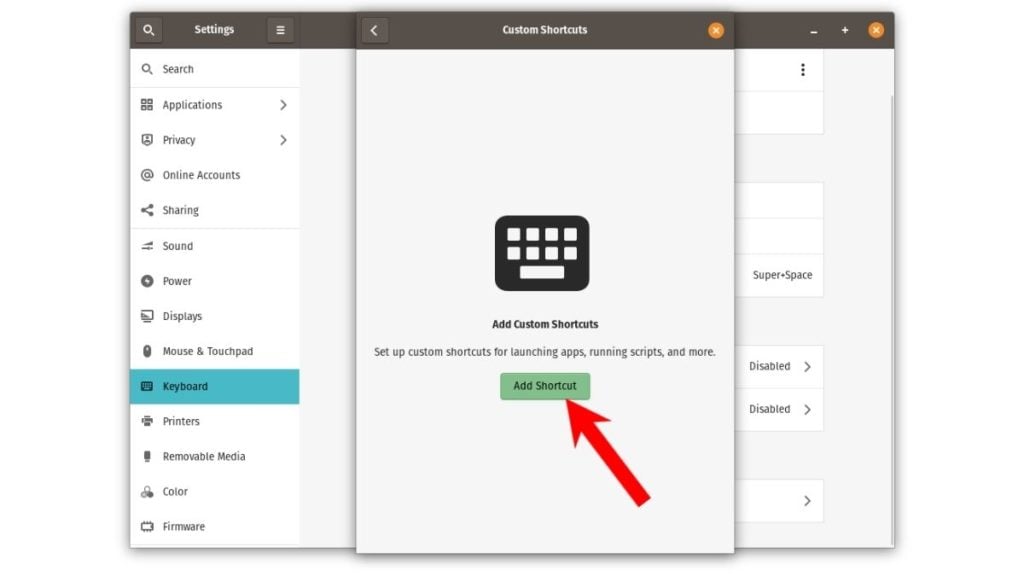This screenshot has height=576, width=1024.
Task: Switch to Mouse & Touchpad settings
Action: (x=207, y=351)
